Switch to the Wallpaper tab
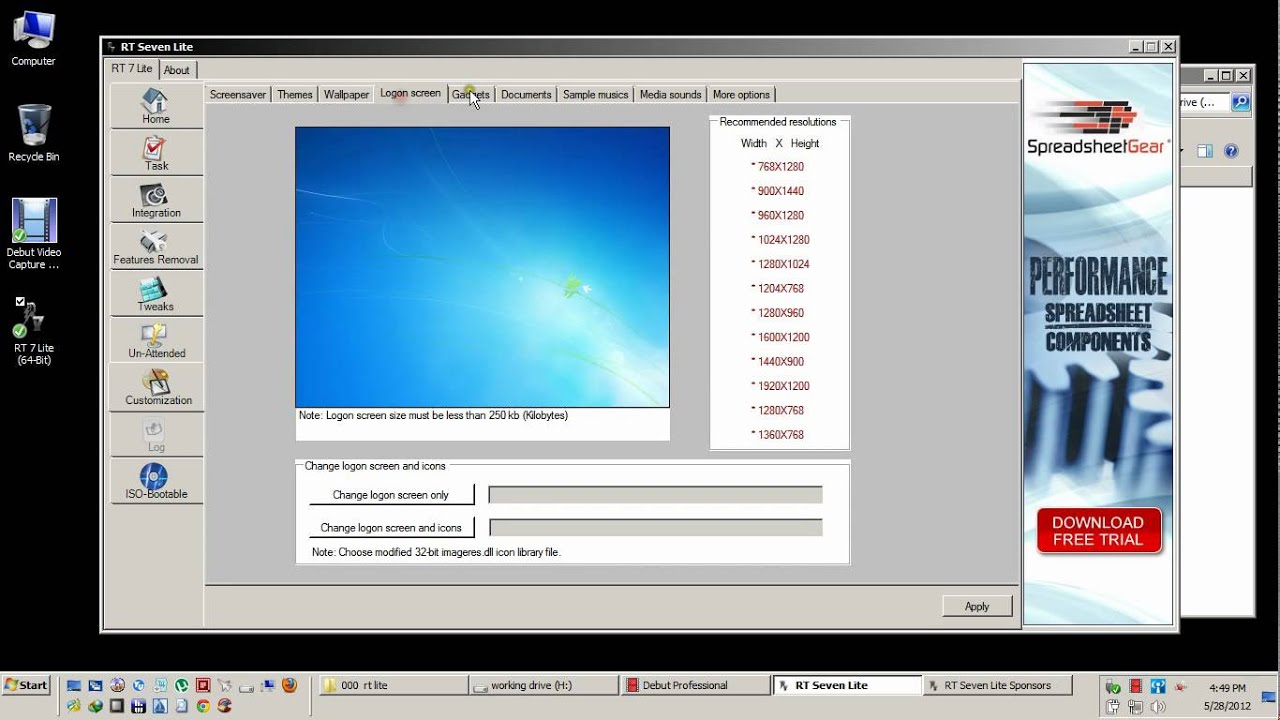This screenshot has width=1280, height=720. [346, 95]
